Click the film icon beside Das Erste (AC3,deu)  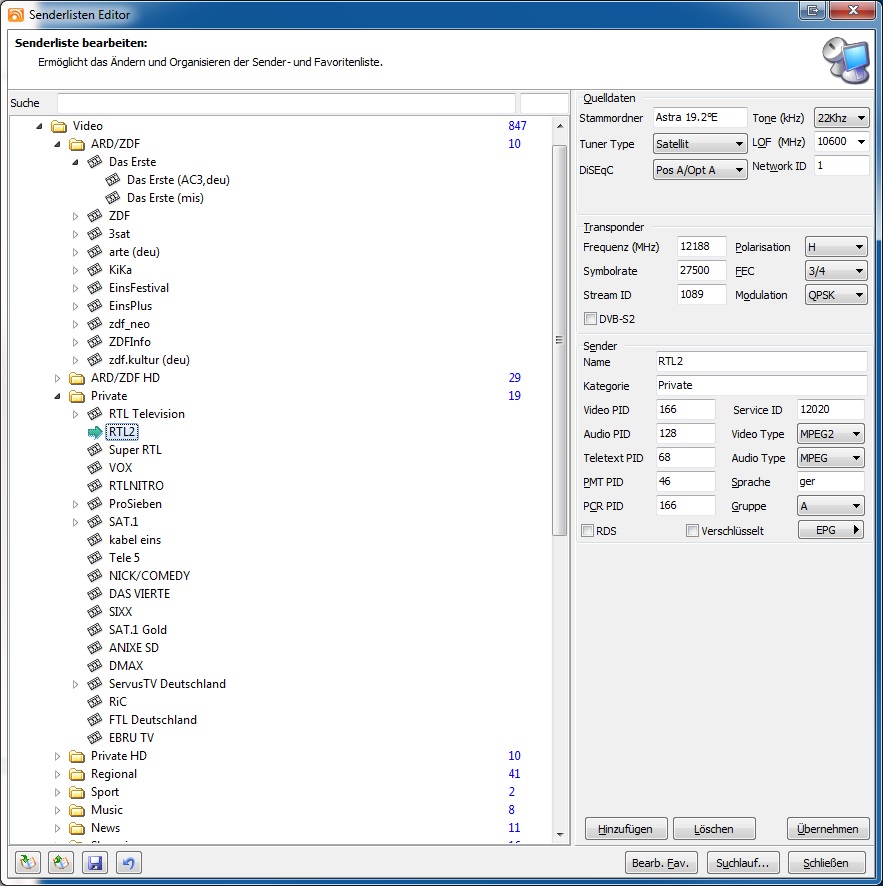point(113,180)
